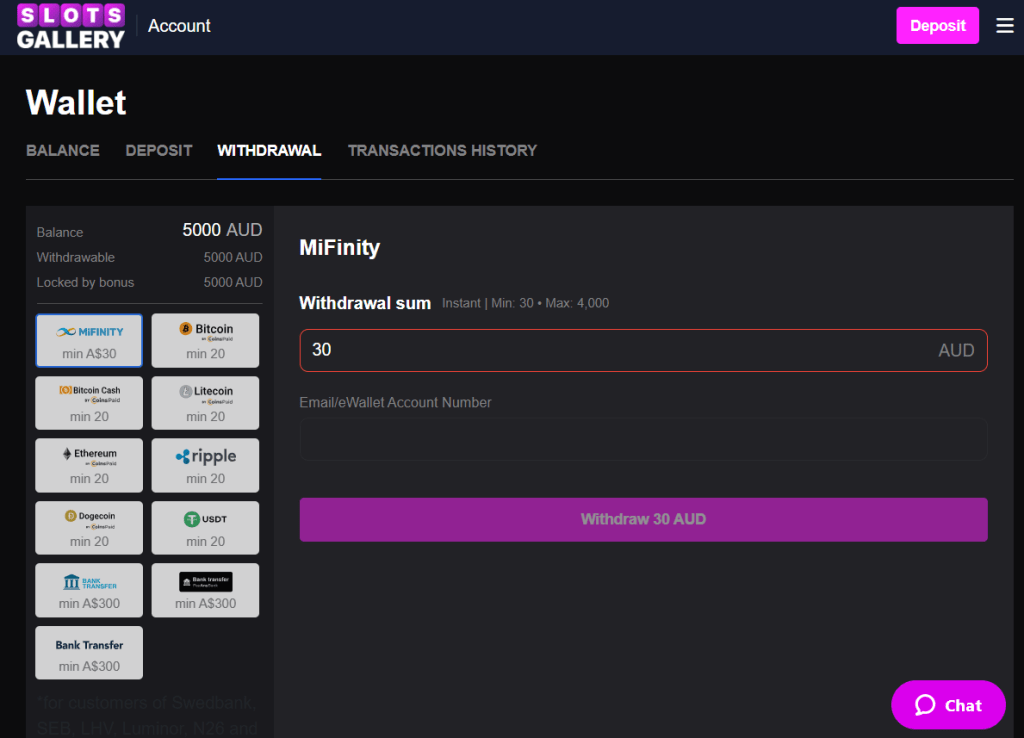Viewport: 1024px width, 738px height.
Task: Select black Bank transfer logo method
Action: point(205,590)
